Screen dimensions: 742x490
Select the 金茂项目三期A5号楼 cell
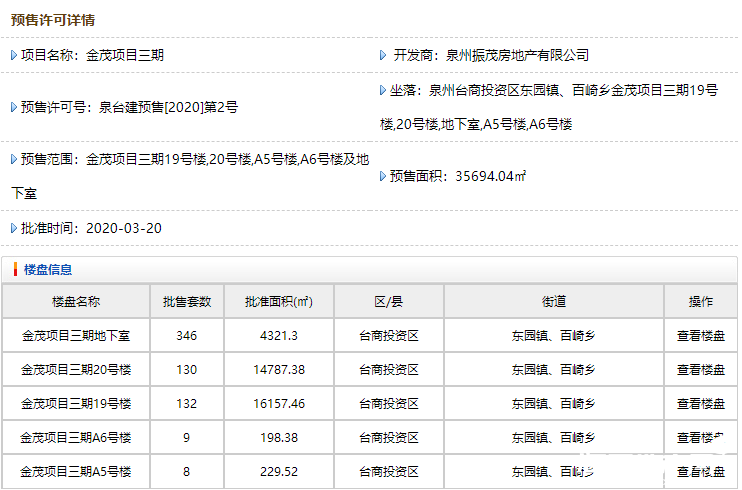76,472
